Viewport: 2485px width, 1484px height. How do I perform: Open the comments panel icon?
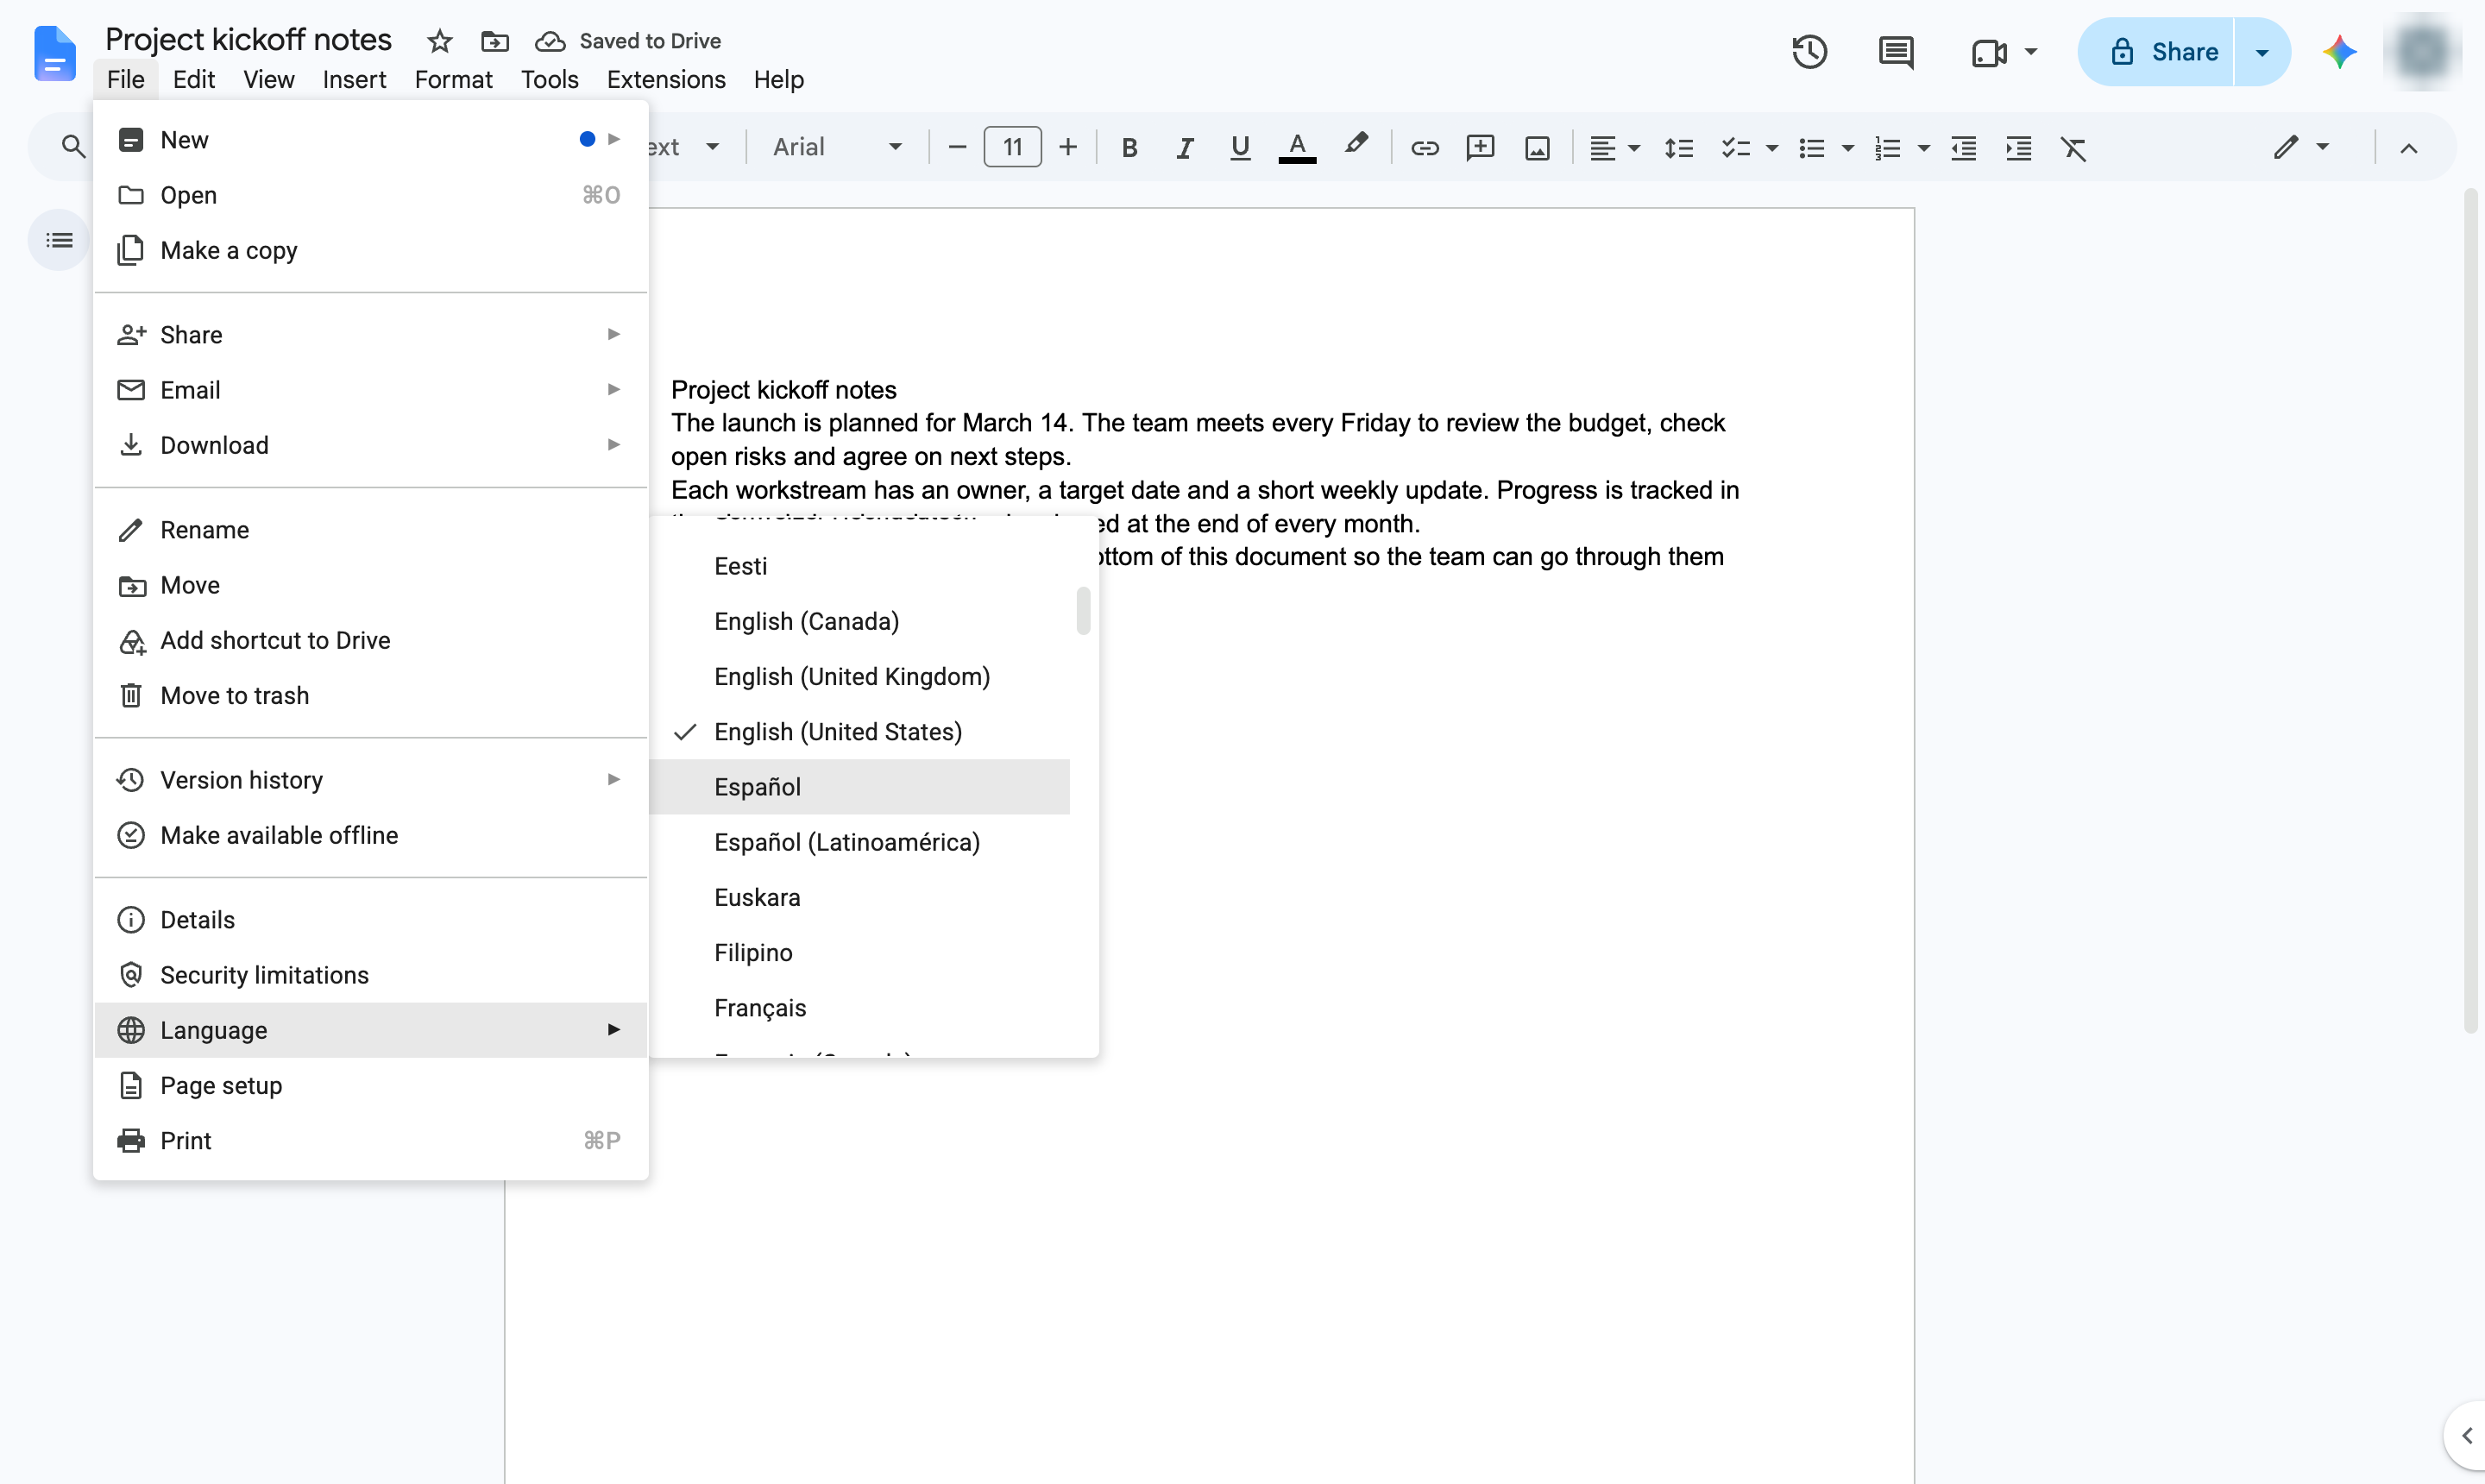click(x=1895, y=52)
